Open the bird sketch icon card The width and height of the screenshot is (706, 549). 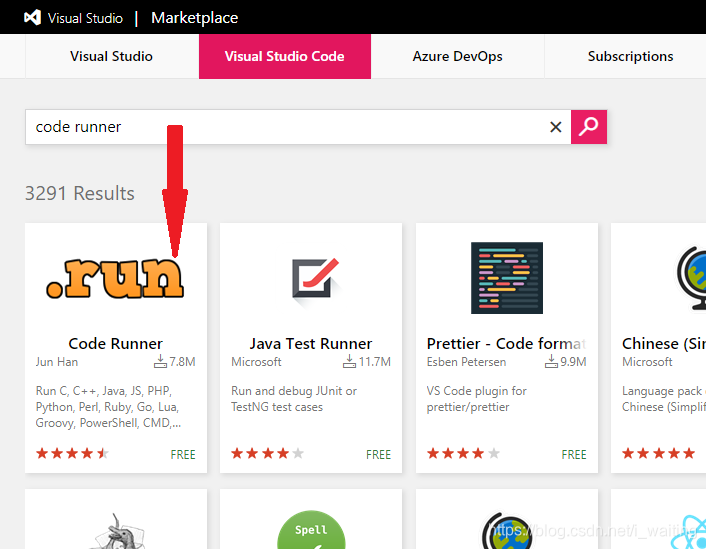pyautogui.click(x=118, y=531)
